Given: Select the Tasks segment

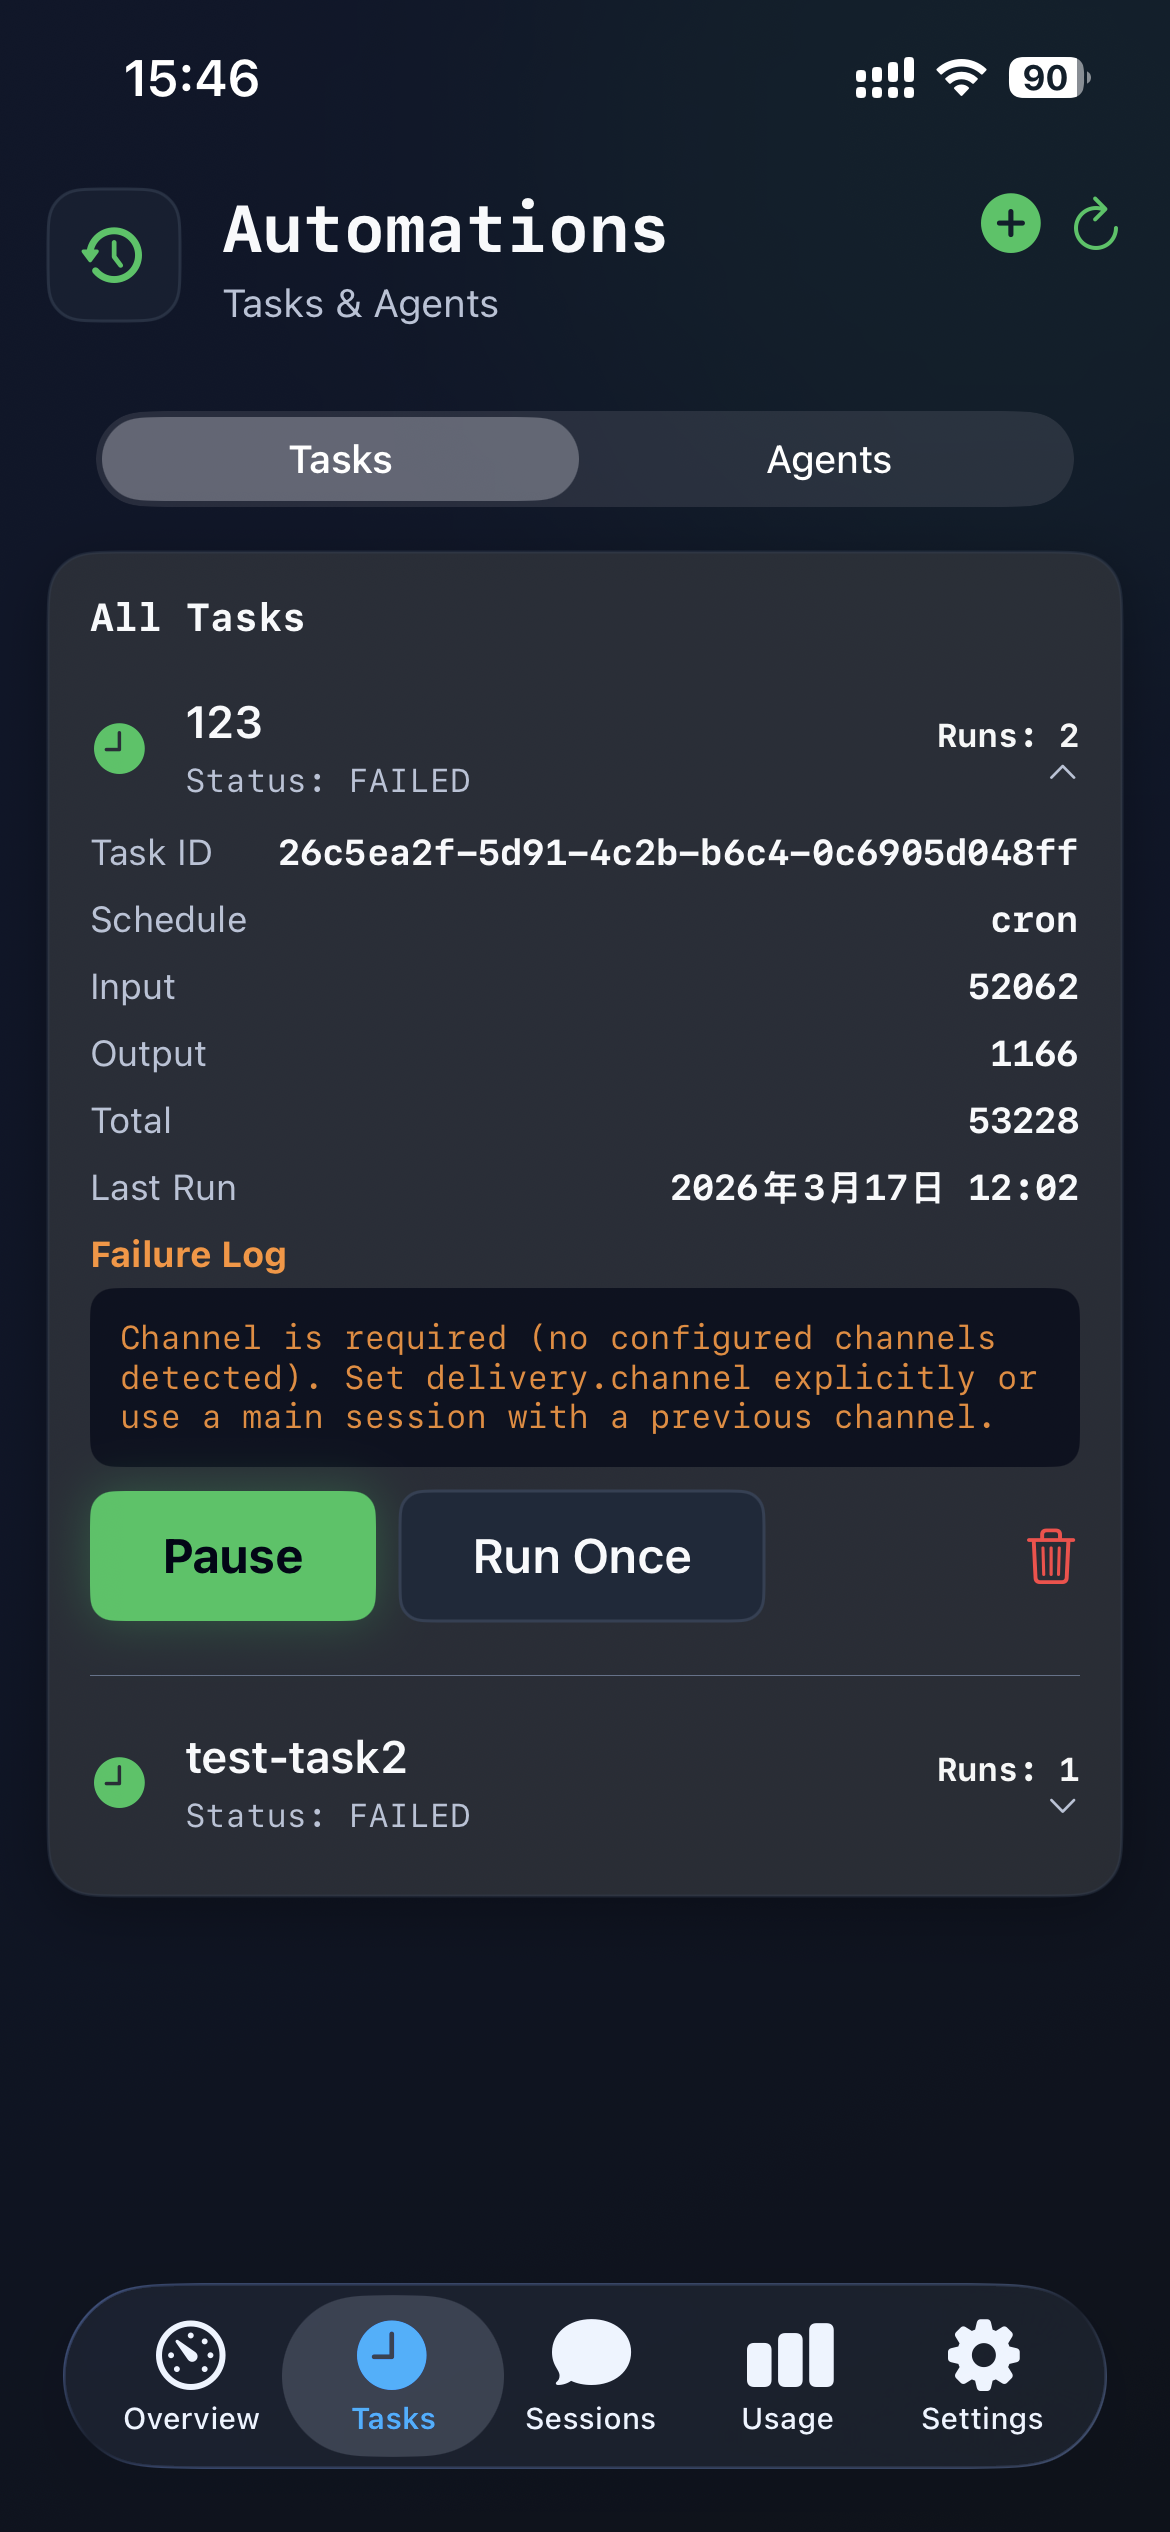Looking at the screenshot, I should (341, 460).
